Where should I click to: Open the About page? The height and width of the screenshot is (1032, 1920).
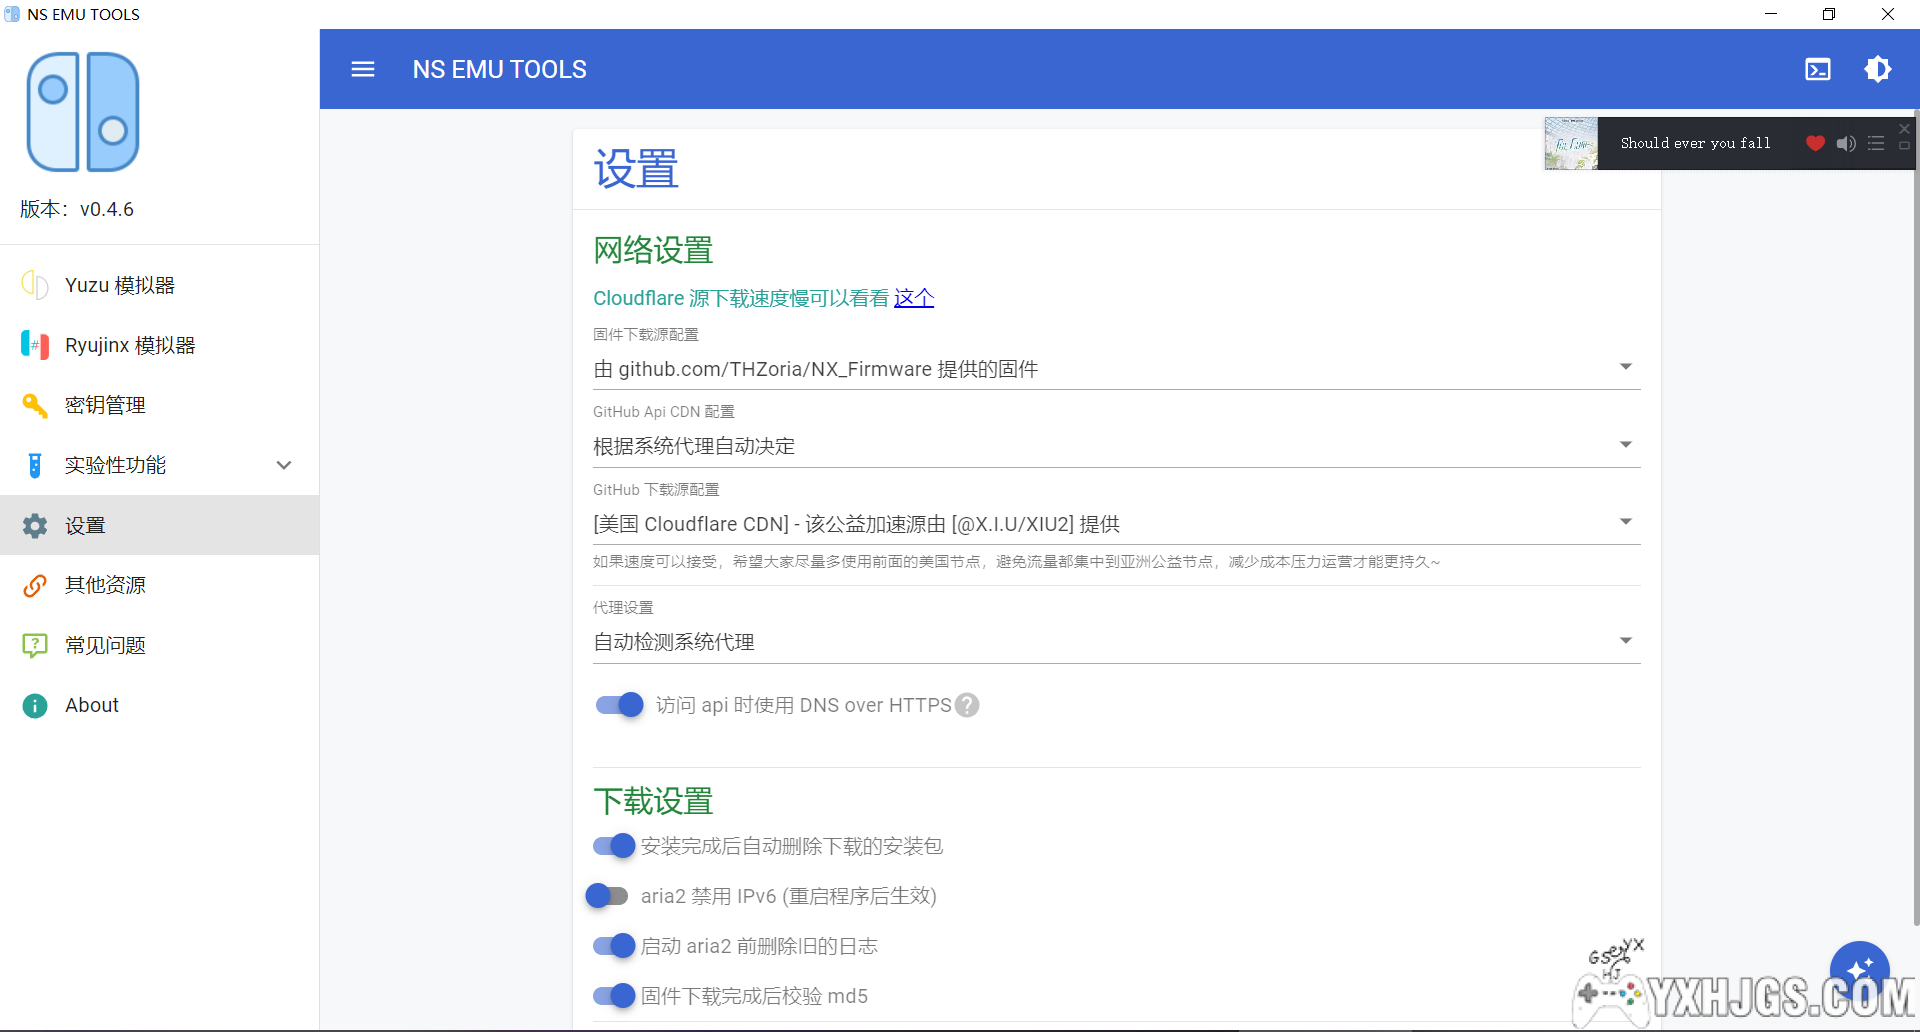click(x=92, y=705)
